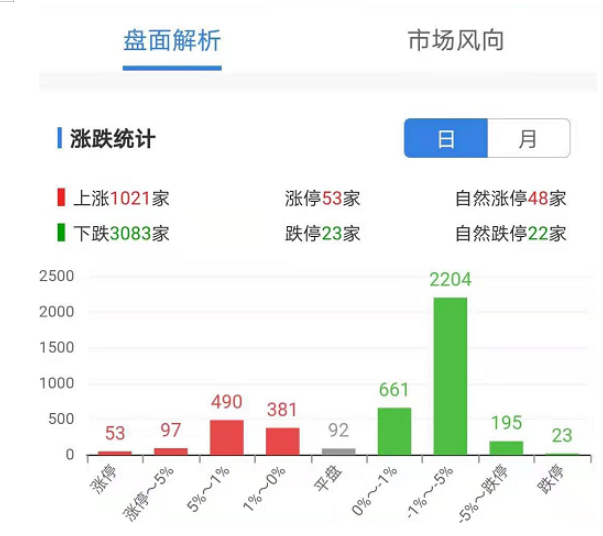
Task: Select the 日 daily view toggle
Action: pyautogui.click(x=446, y=138)
